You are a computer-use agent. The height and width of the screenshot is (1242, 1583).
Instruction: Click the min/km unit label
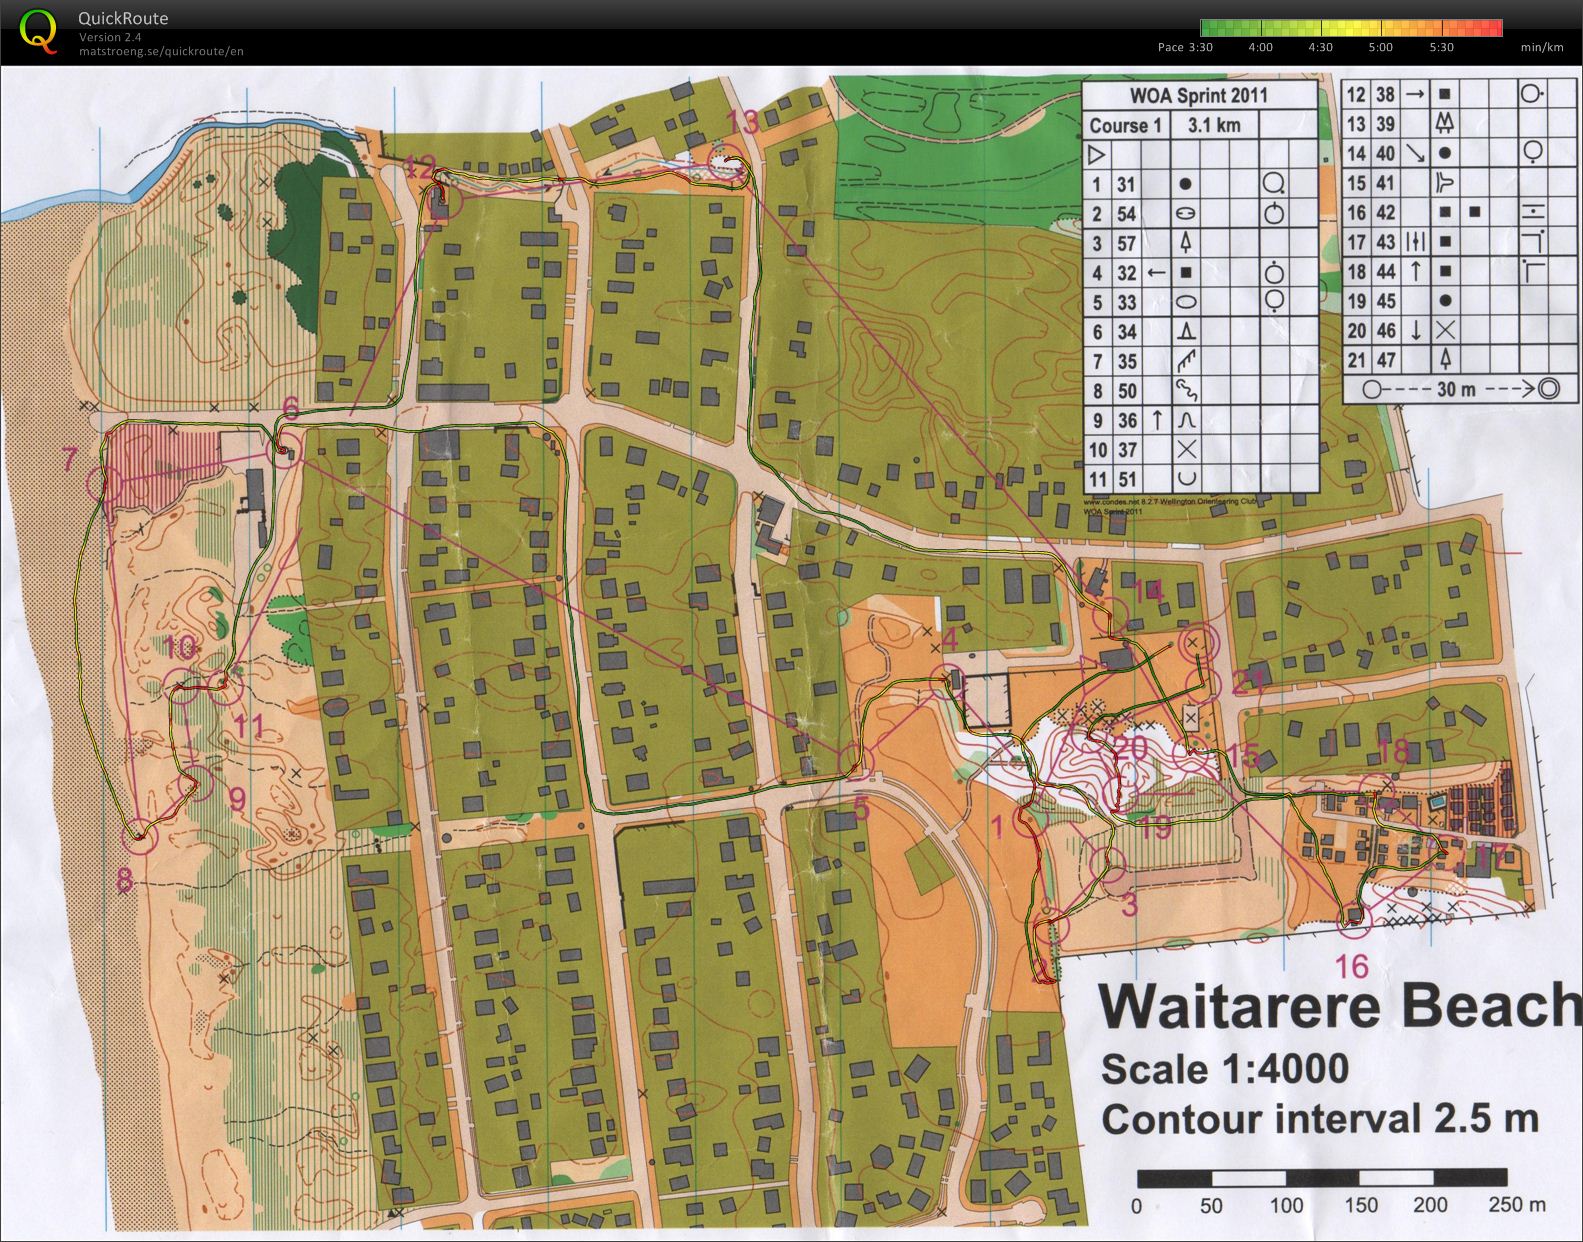(x=1541, y=47)
